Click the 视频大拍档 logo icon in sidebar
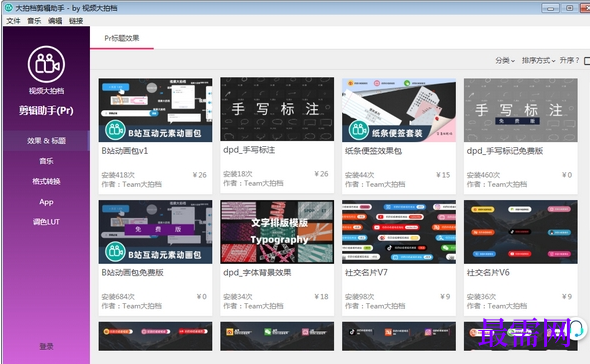 coord(46,64)
